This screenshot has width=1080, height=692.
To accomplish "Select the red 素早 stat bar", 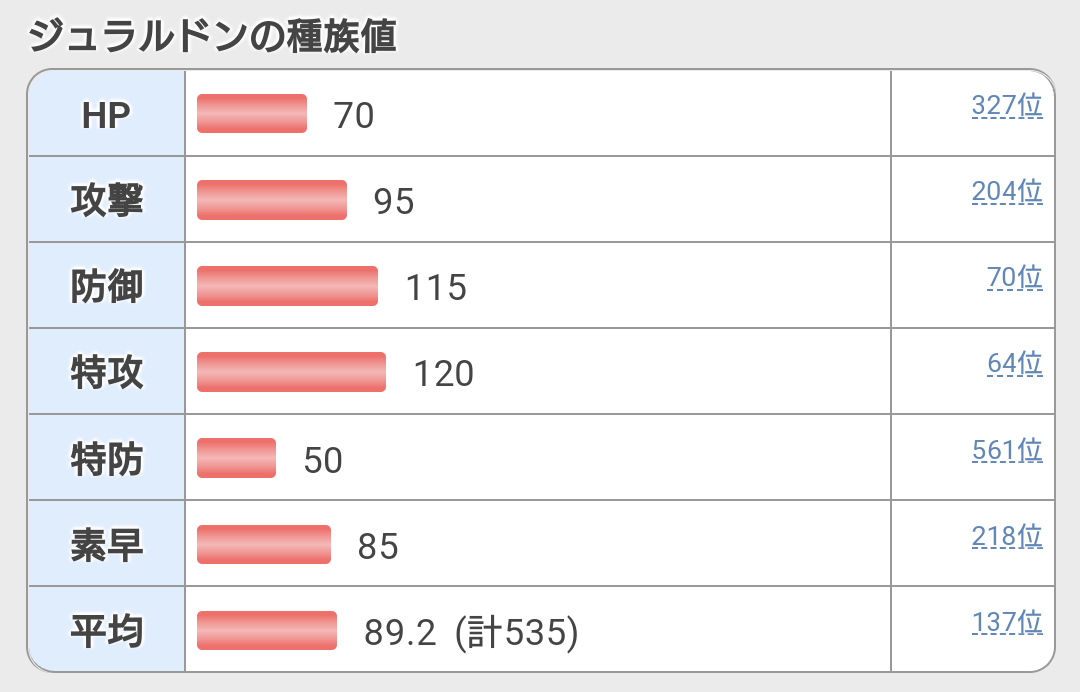I will 264,544.
